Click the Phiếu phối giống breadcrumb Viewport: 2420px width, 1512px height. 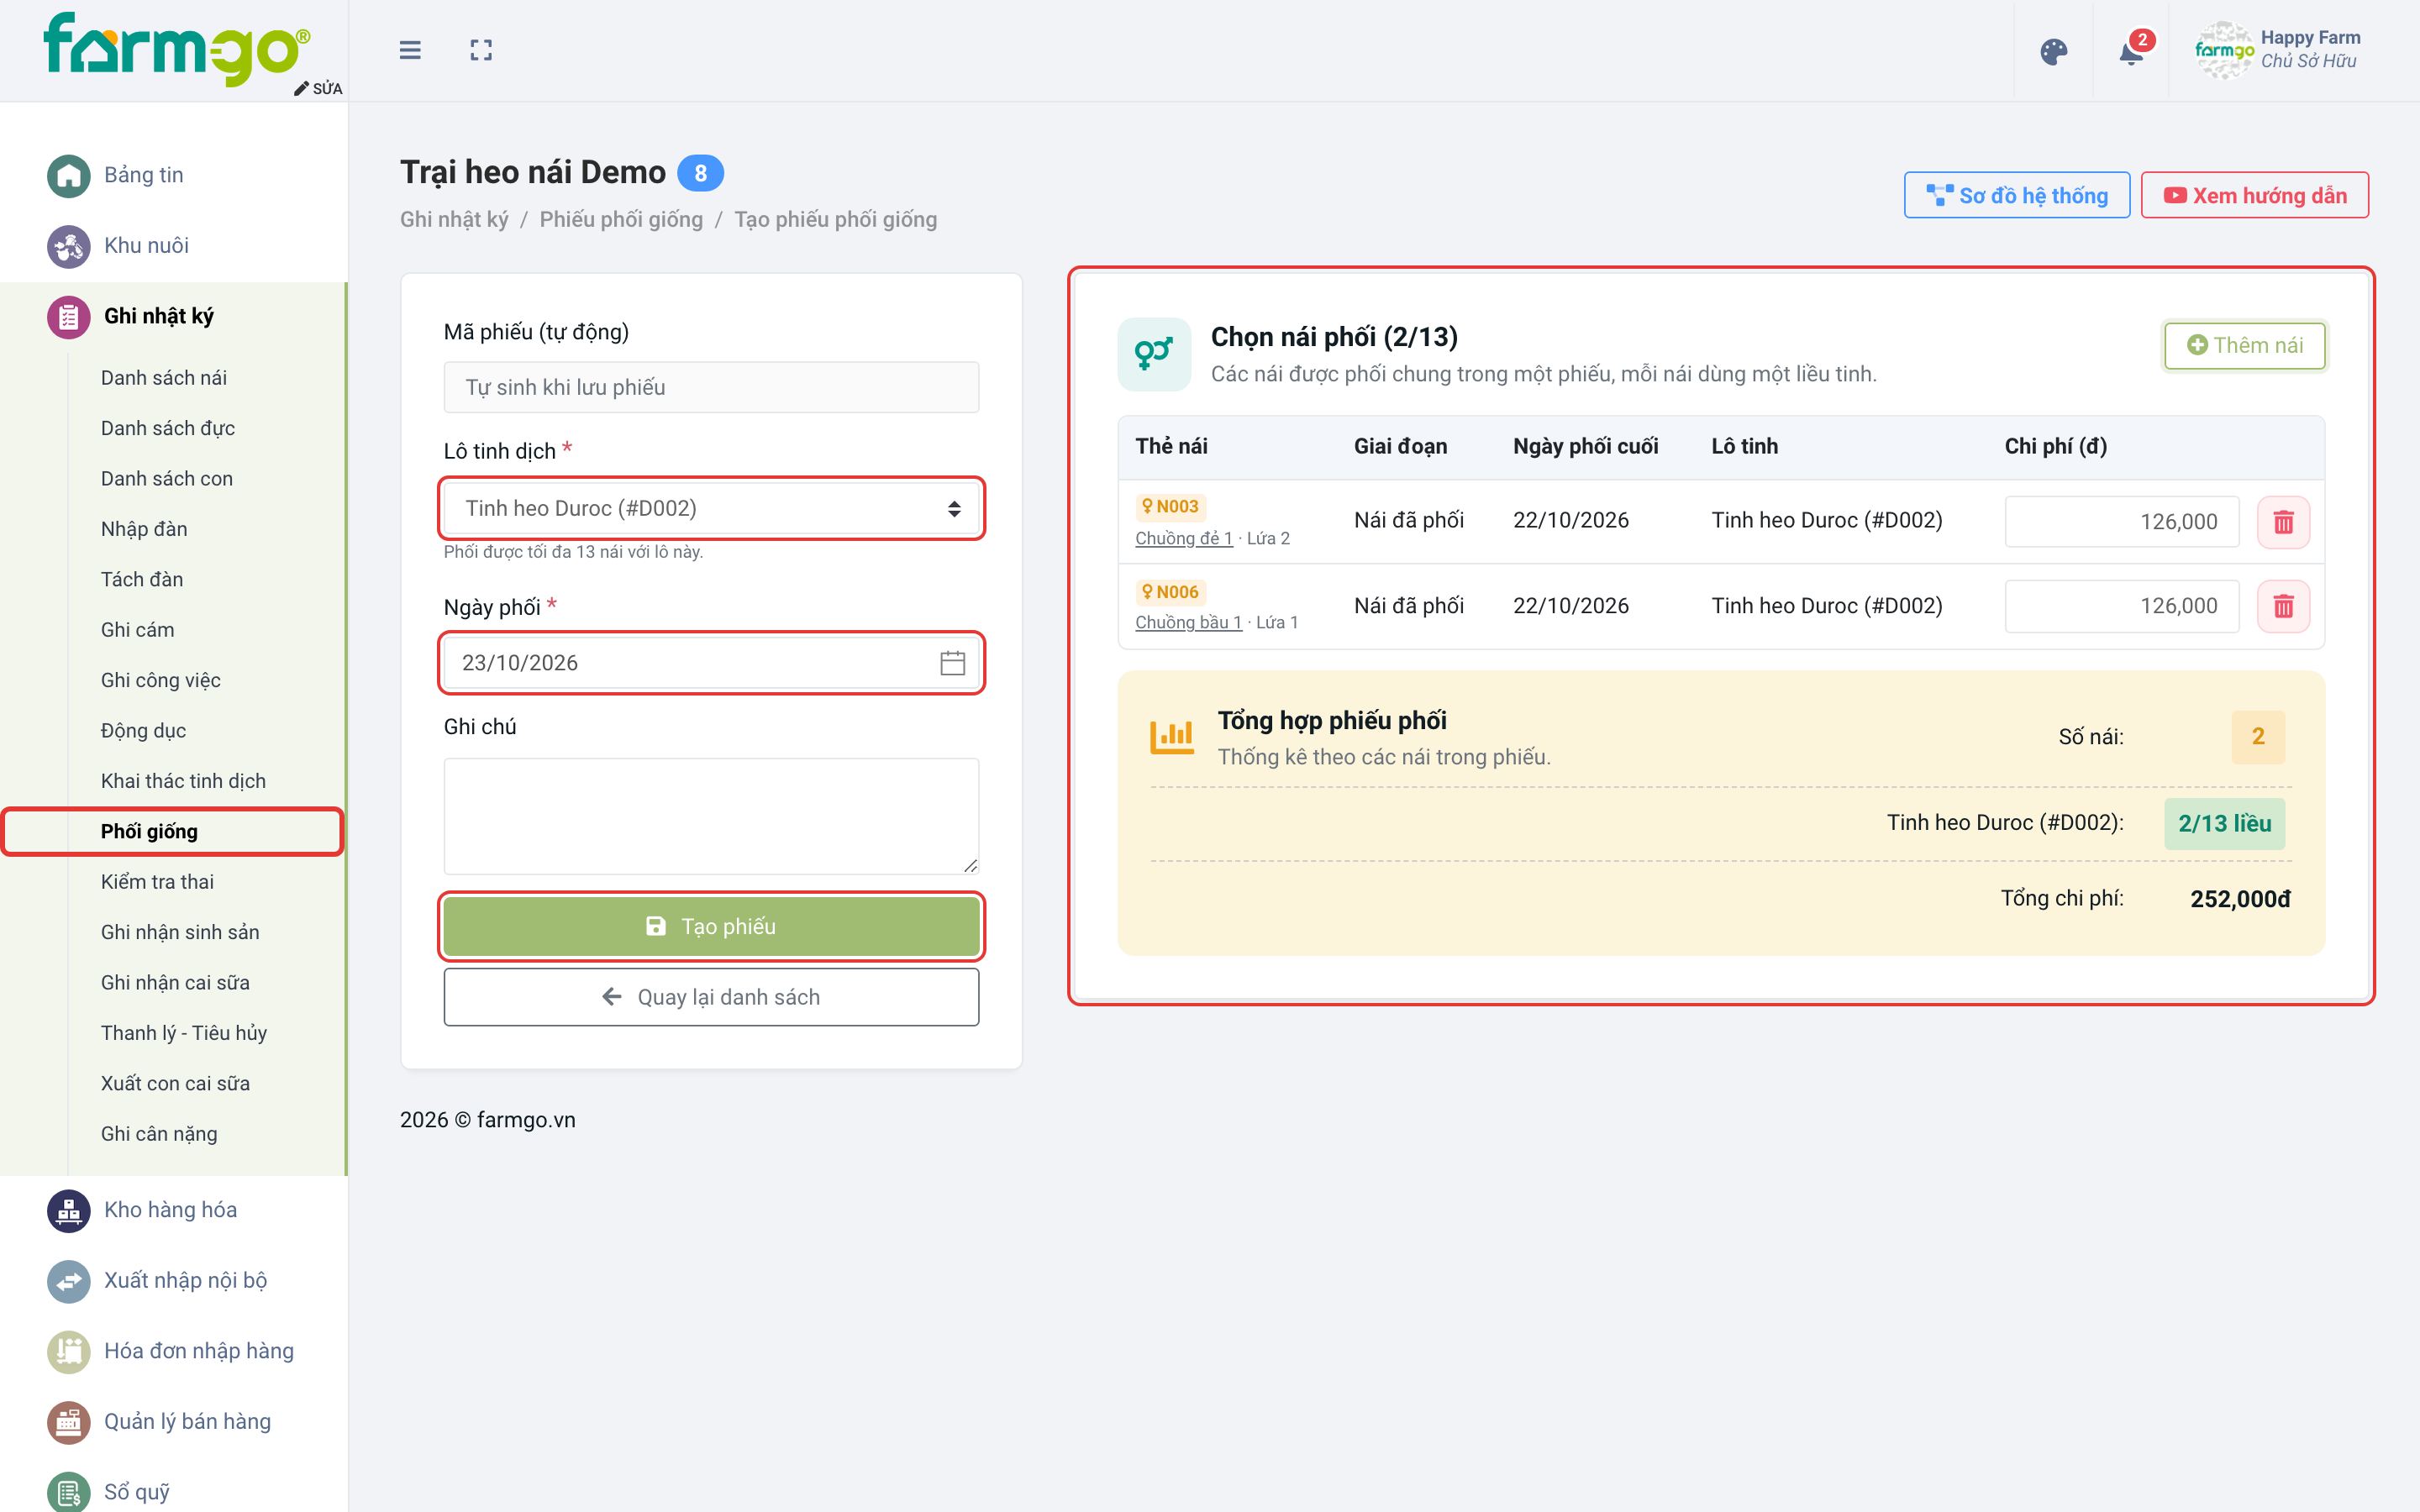click(621, 219)
